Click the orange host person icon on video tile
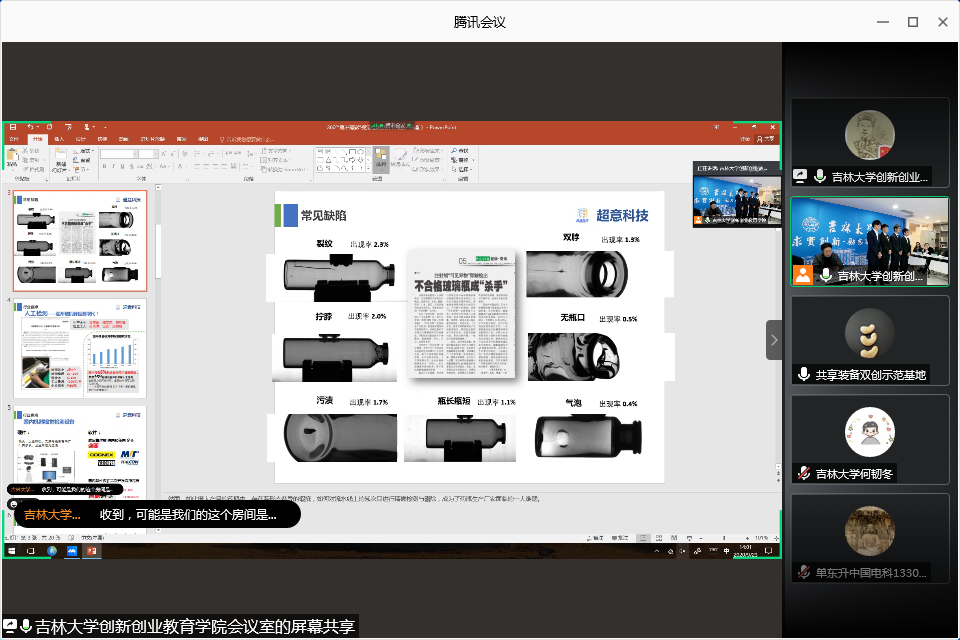960x640 pixels. (x=802, y=275)
